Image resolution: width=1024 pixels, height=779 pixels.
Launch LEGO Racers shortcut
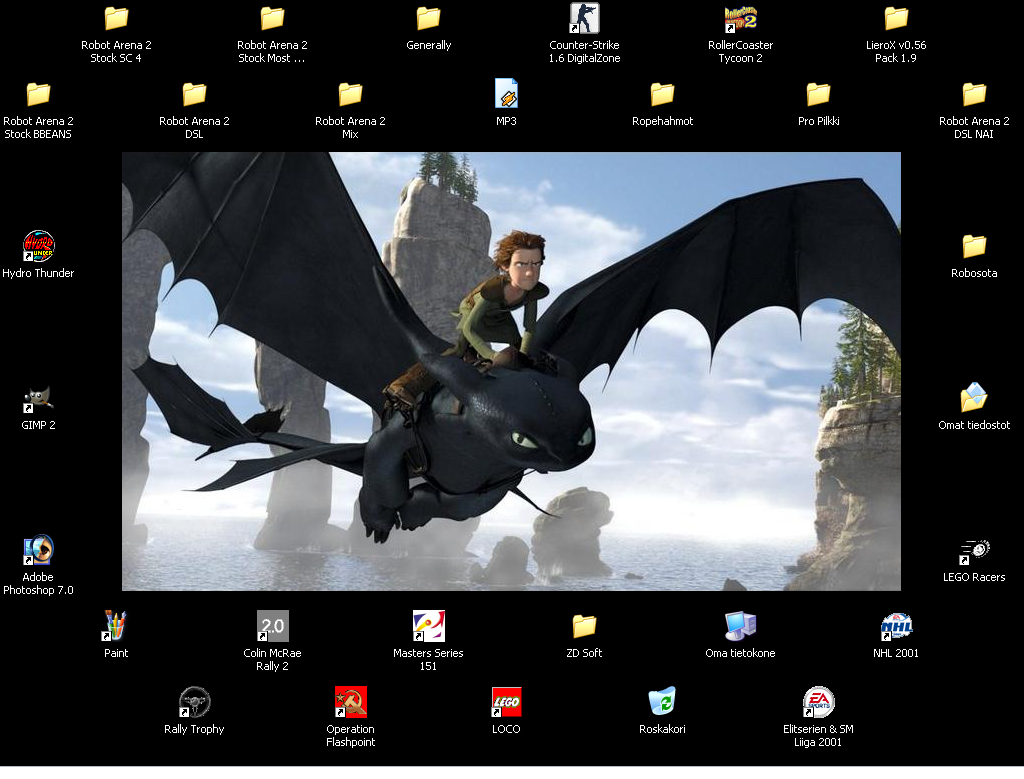[974, 551]
